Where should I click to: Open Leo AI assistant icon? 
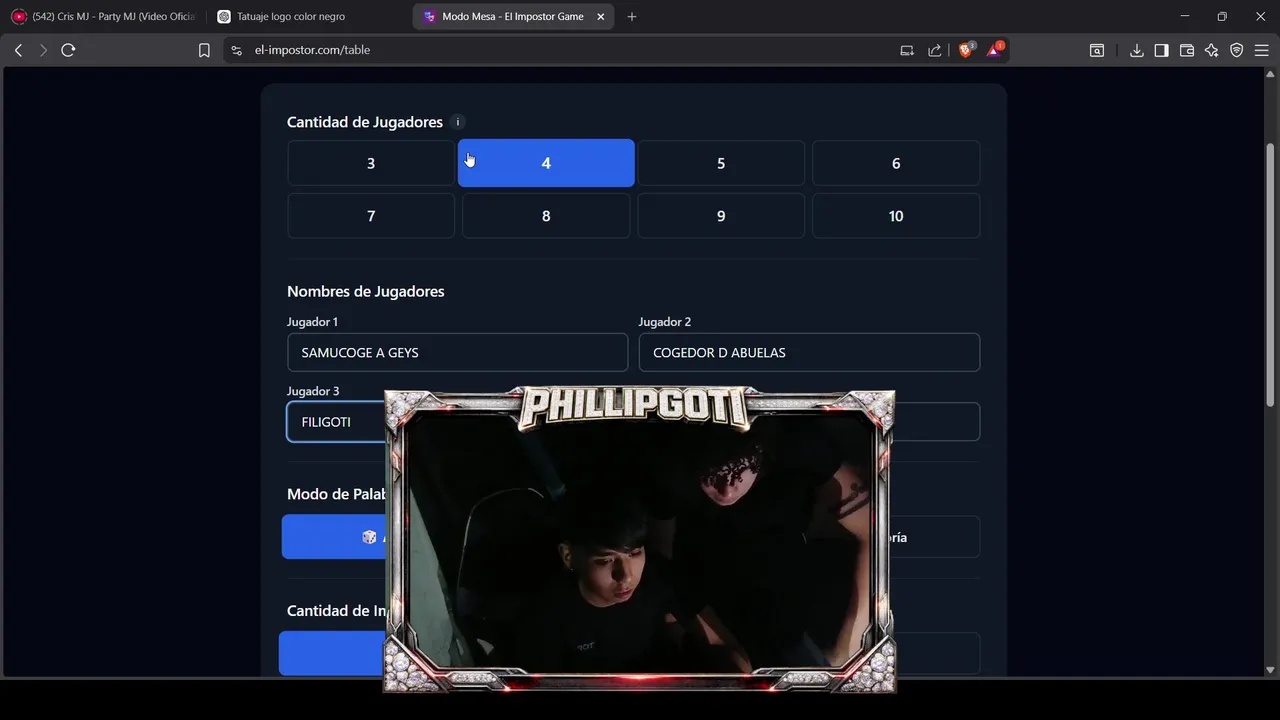coord(1212,50)
